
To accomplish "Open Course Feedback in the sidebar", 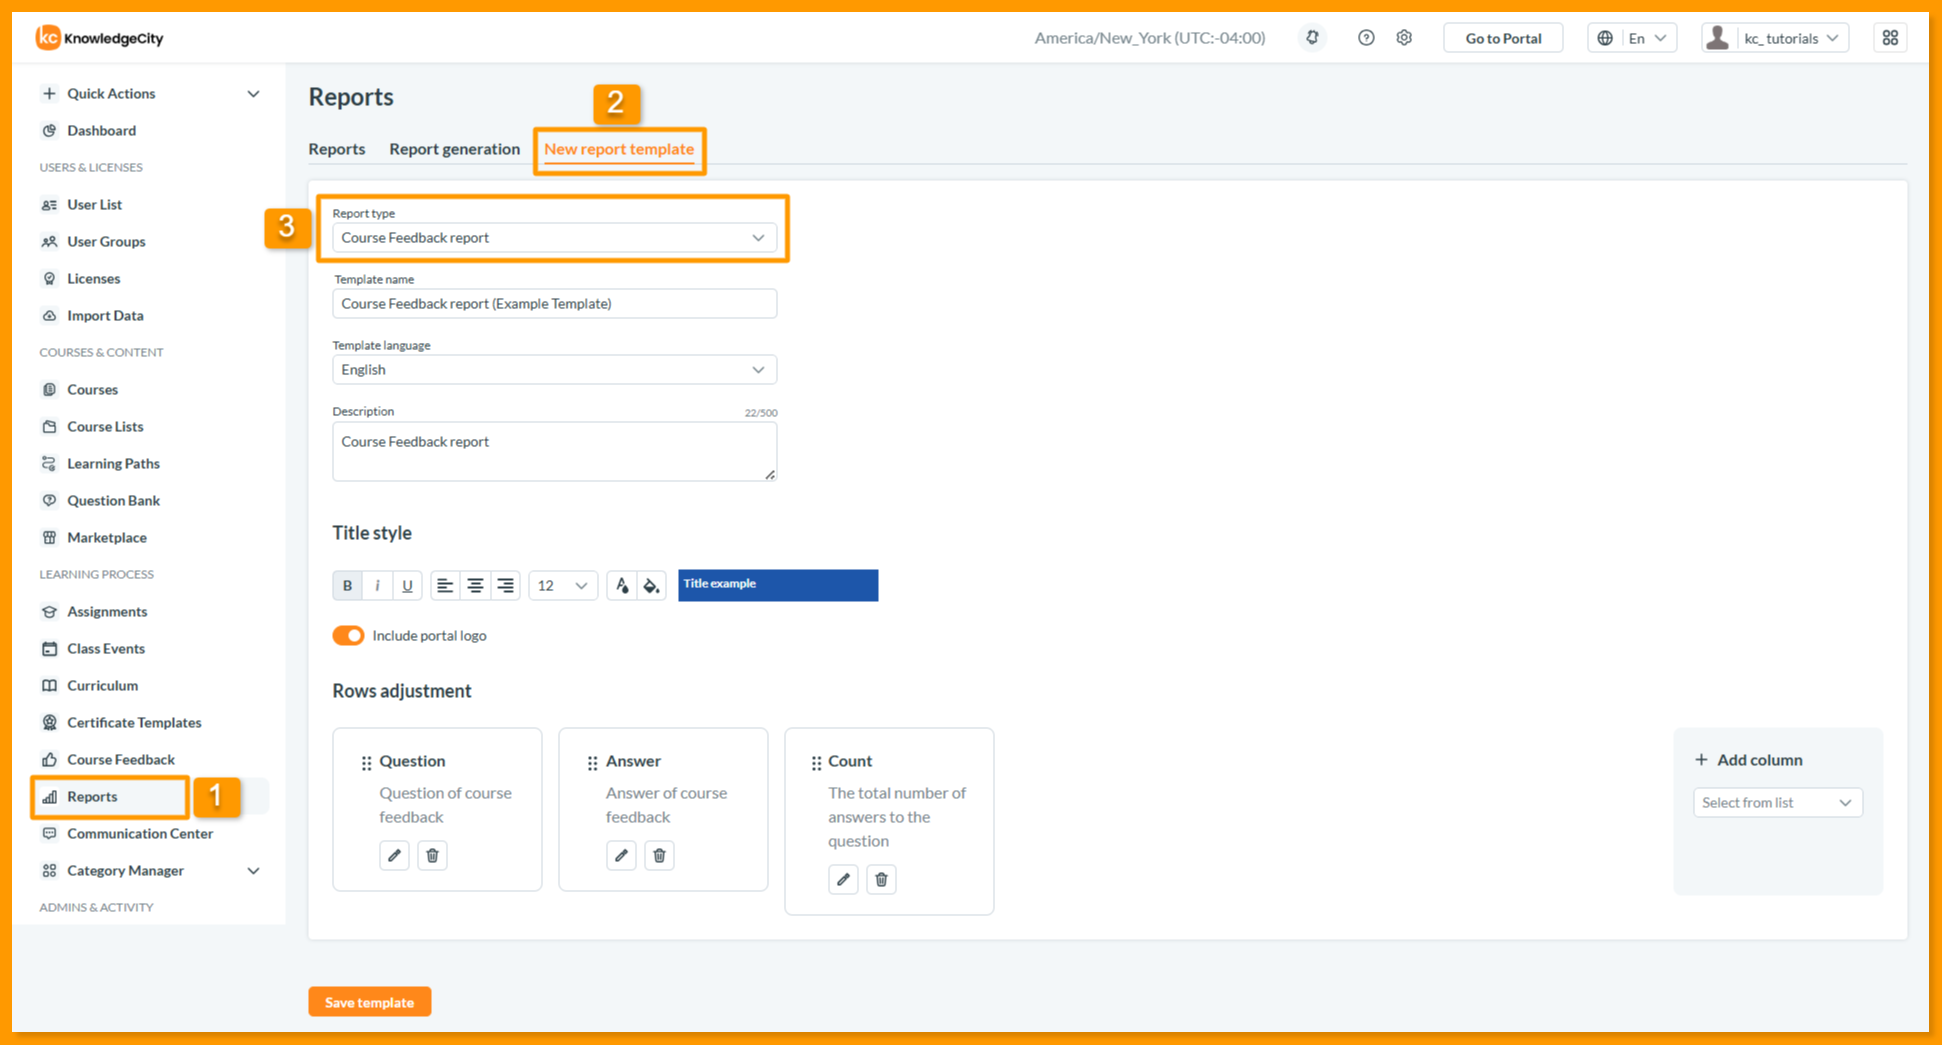I will 120,759.
